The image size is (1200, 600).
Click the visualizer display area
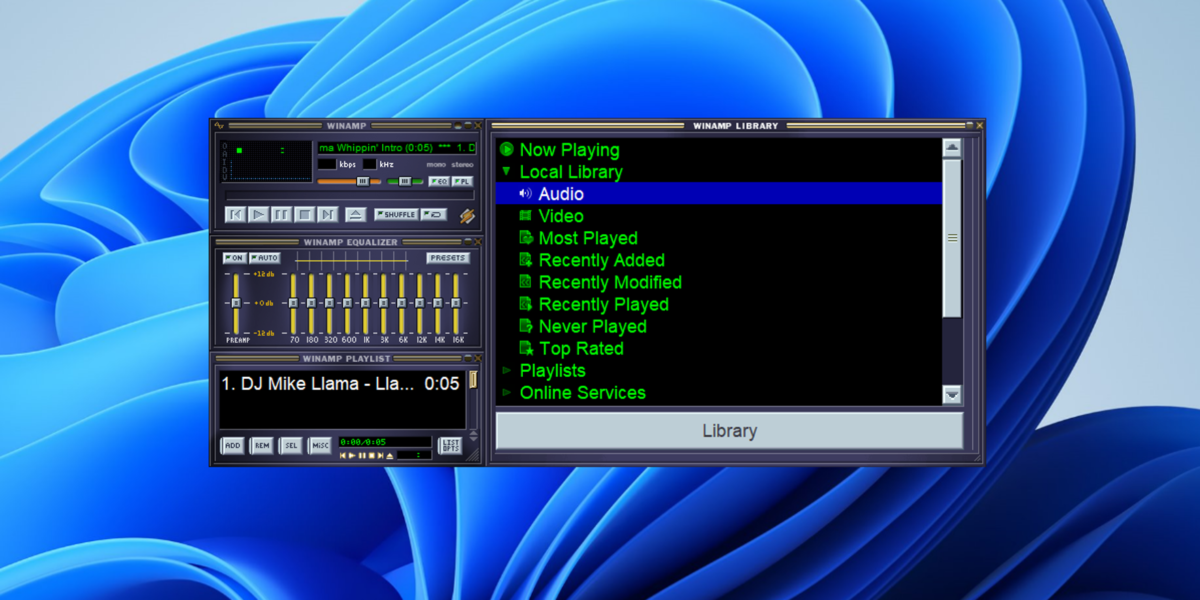click(266, 161)
